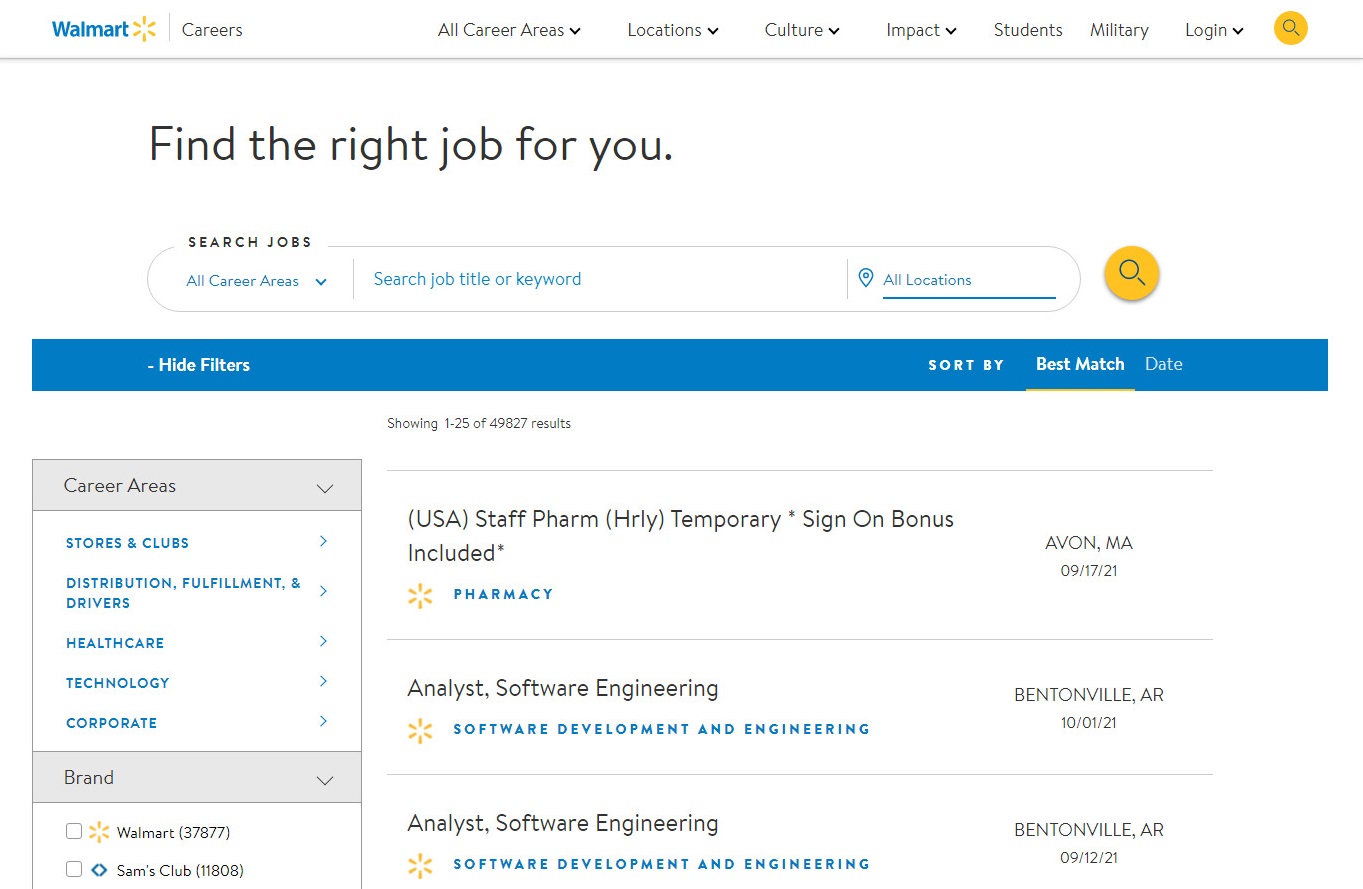This screenshot has height=889, width=1363.
Task: Click the location pin icon in search bar
Action: 866,278
